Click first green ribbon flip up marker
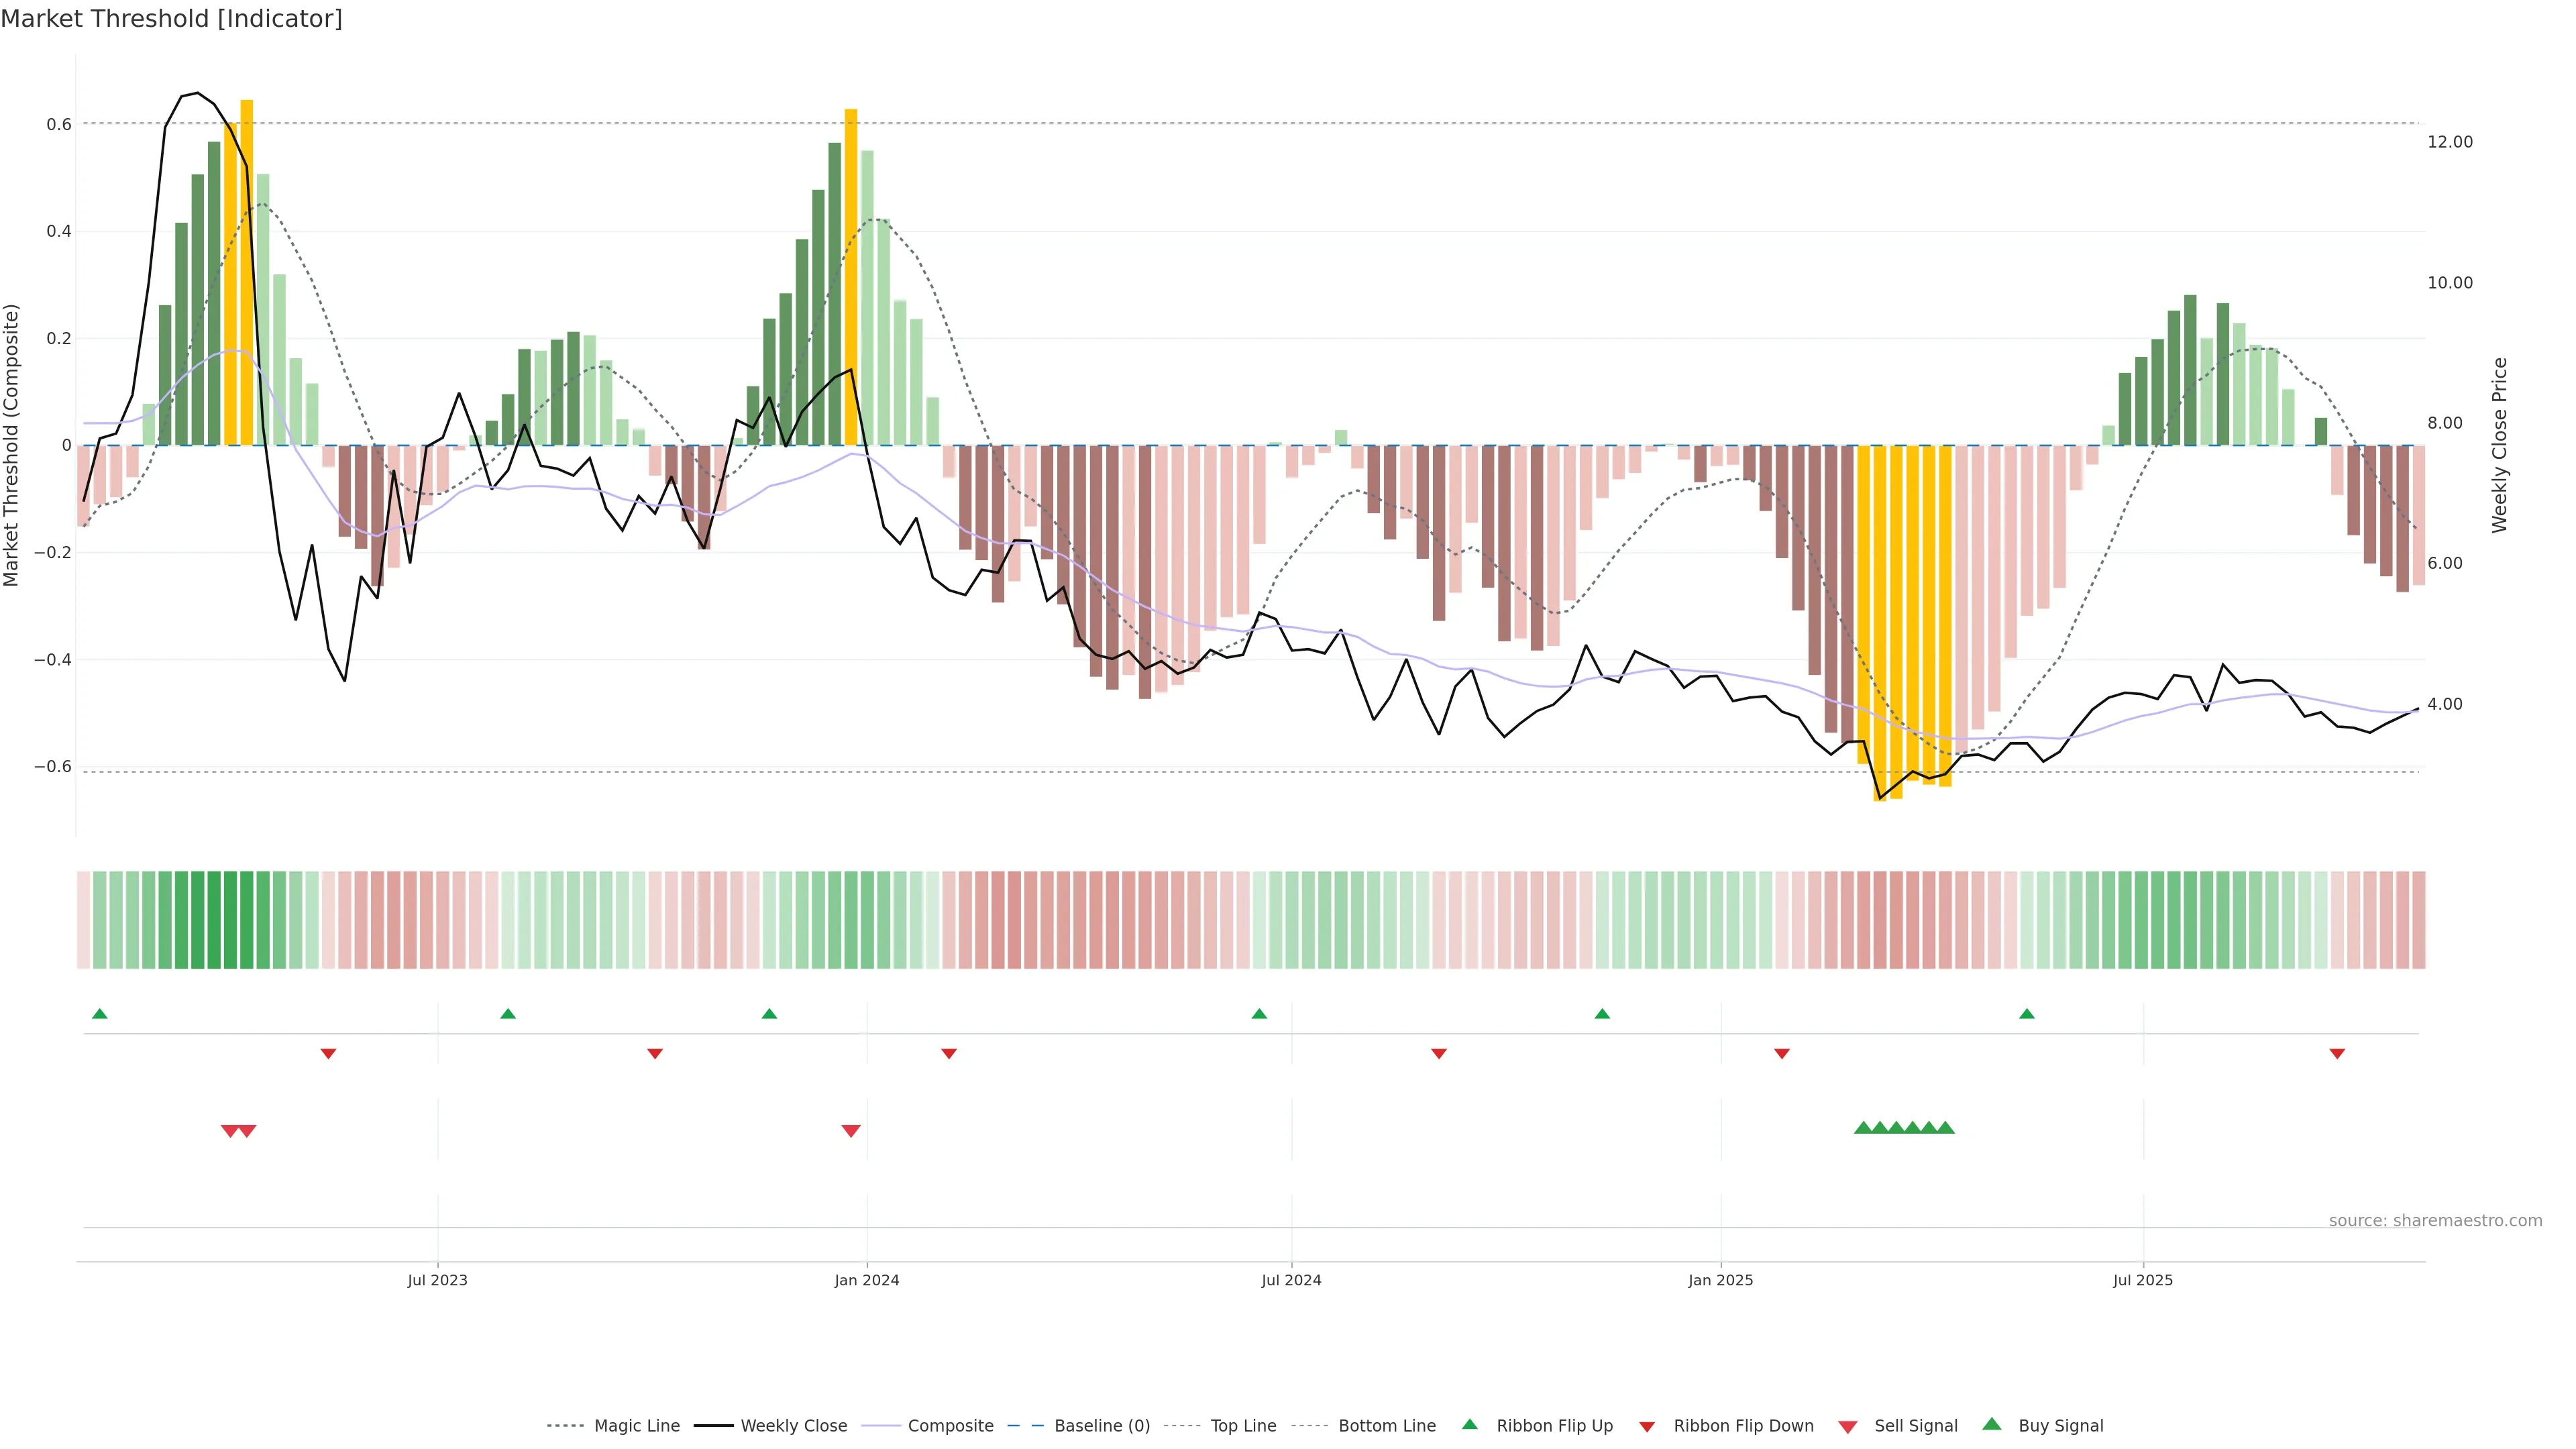This screenshot has width=2576, height=1449. pyautogui.click(x=99, y=1014)
